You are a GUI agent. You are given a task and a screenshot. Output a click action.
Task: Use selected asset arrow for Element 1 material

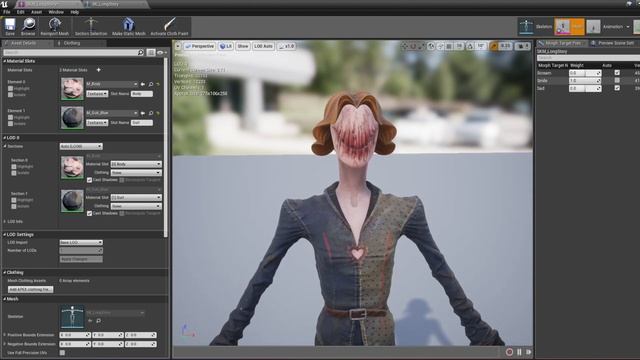click(143, 113)
